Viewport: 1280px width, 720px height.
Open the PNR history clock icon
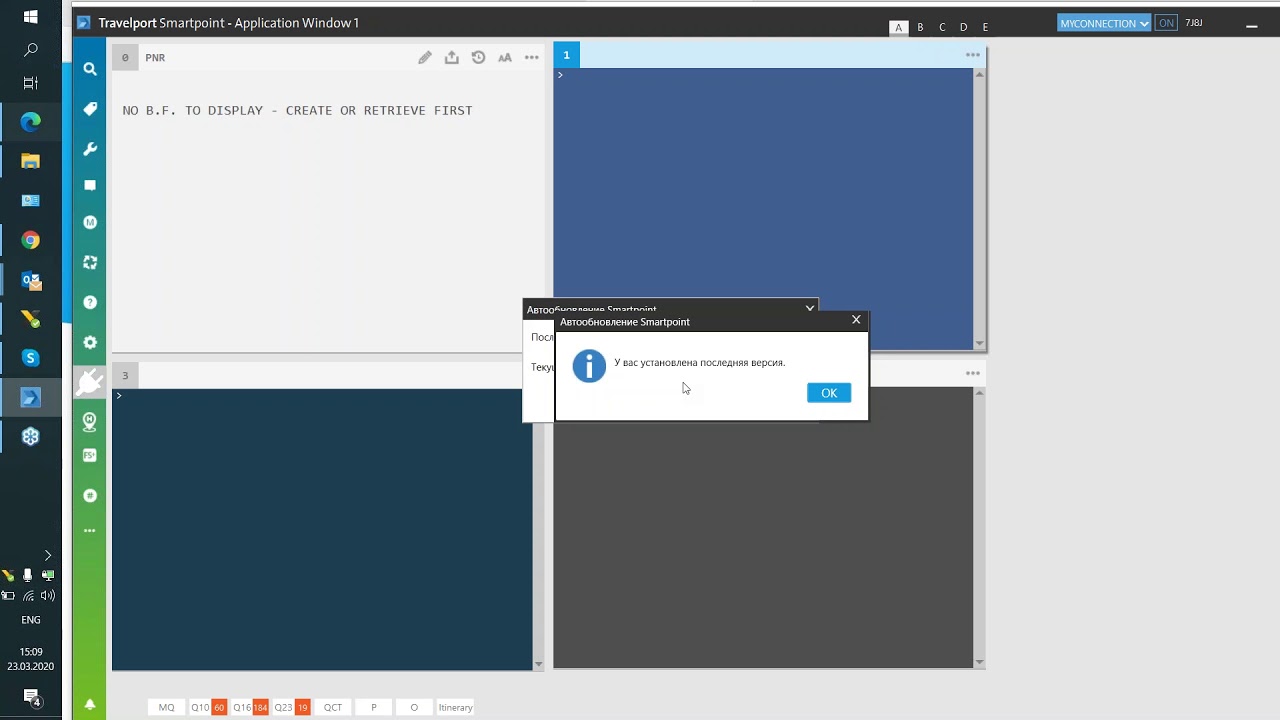(x=478, y=57)
